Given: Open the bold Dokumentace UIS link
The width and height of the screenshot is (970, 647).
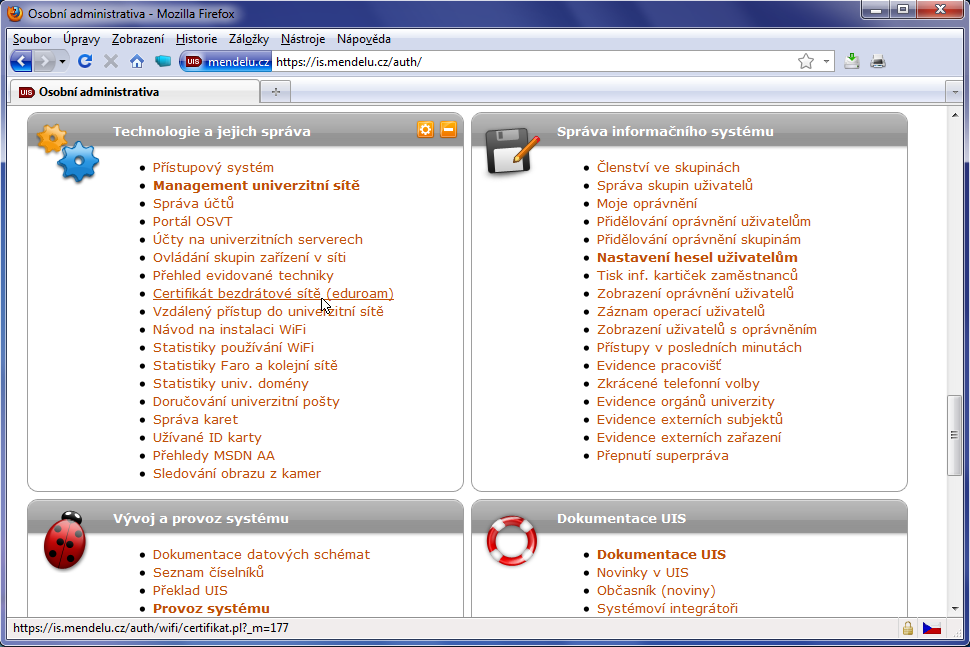Looking at the screenshot, I should coord(661,555).
